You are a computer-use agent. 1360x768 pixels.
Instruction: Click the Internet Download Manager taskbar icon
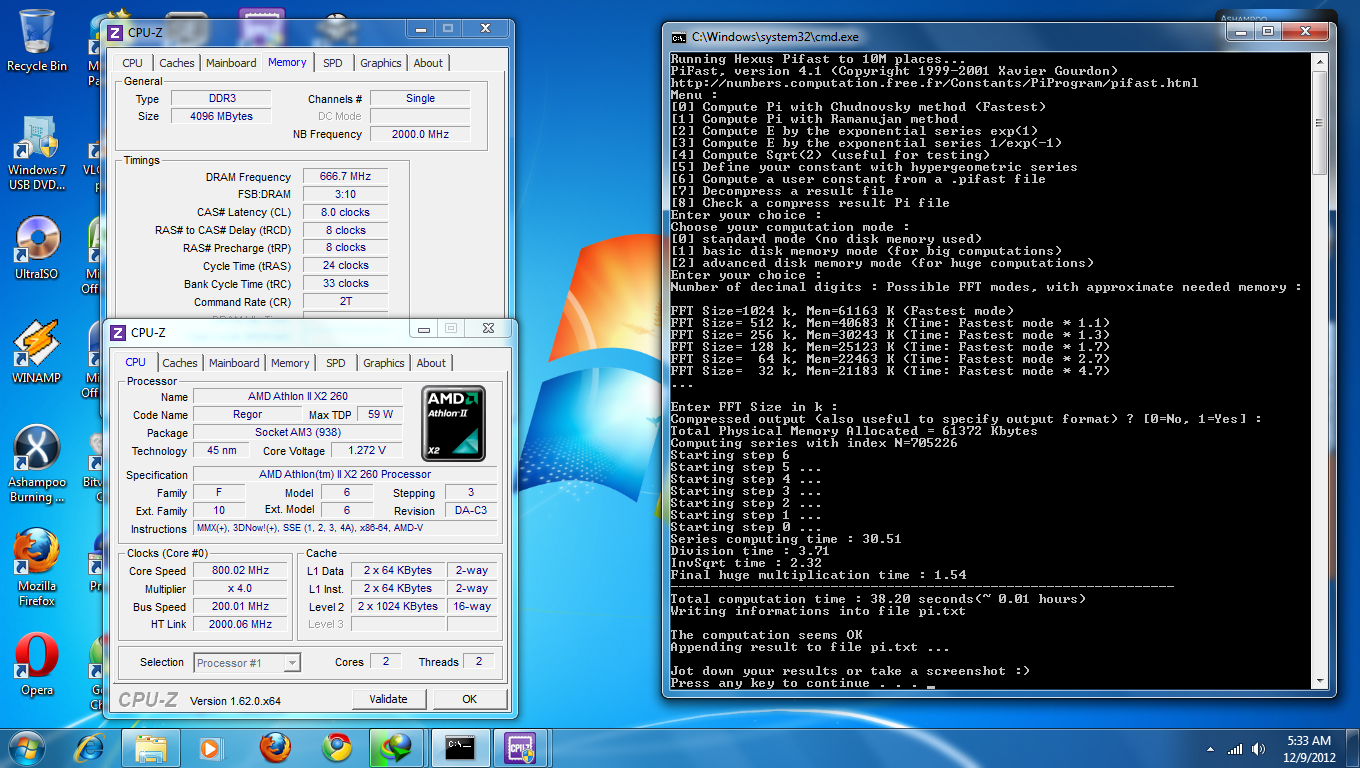(396, 748)
